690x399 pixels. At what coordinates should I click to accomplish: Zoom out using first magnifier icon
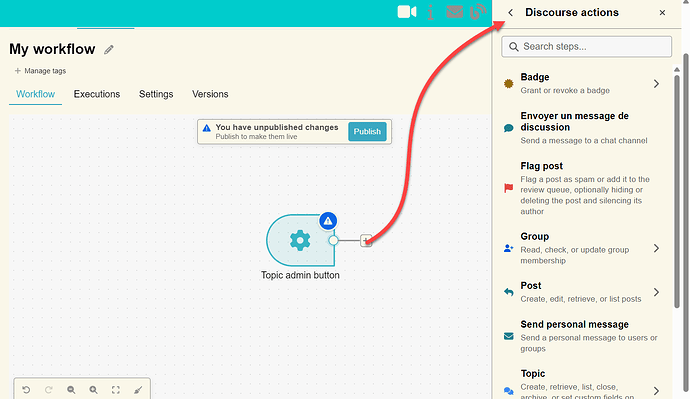71,390
